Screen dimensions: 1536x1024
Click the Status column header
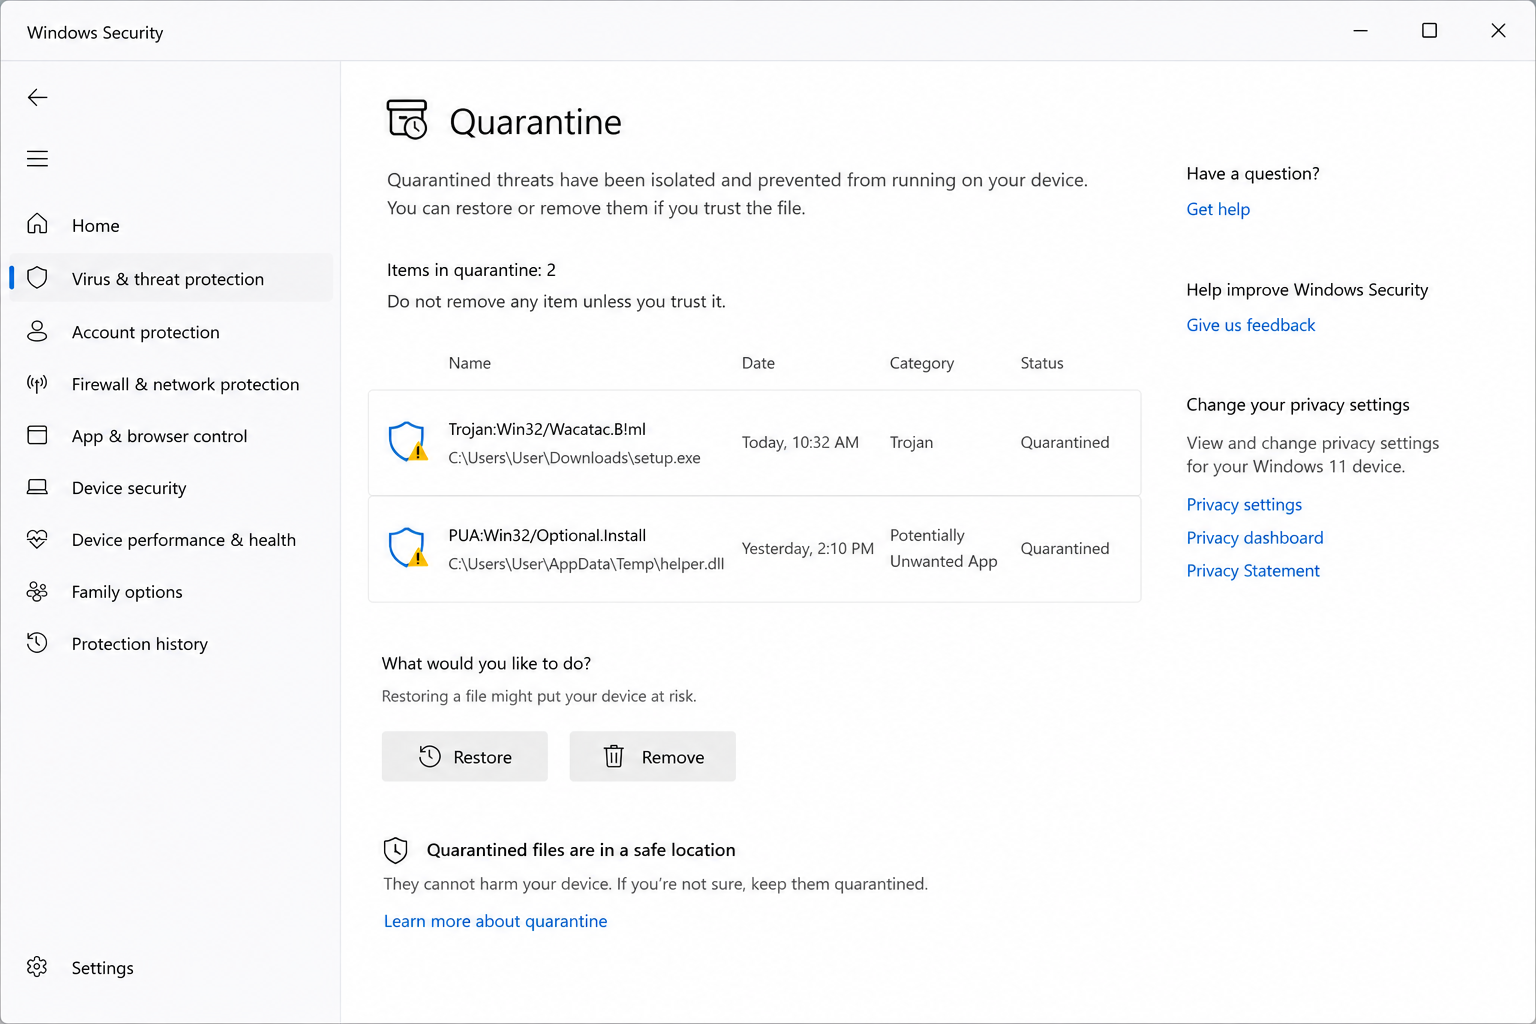pyautogui.click(x=1042, y=363)
